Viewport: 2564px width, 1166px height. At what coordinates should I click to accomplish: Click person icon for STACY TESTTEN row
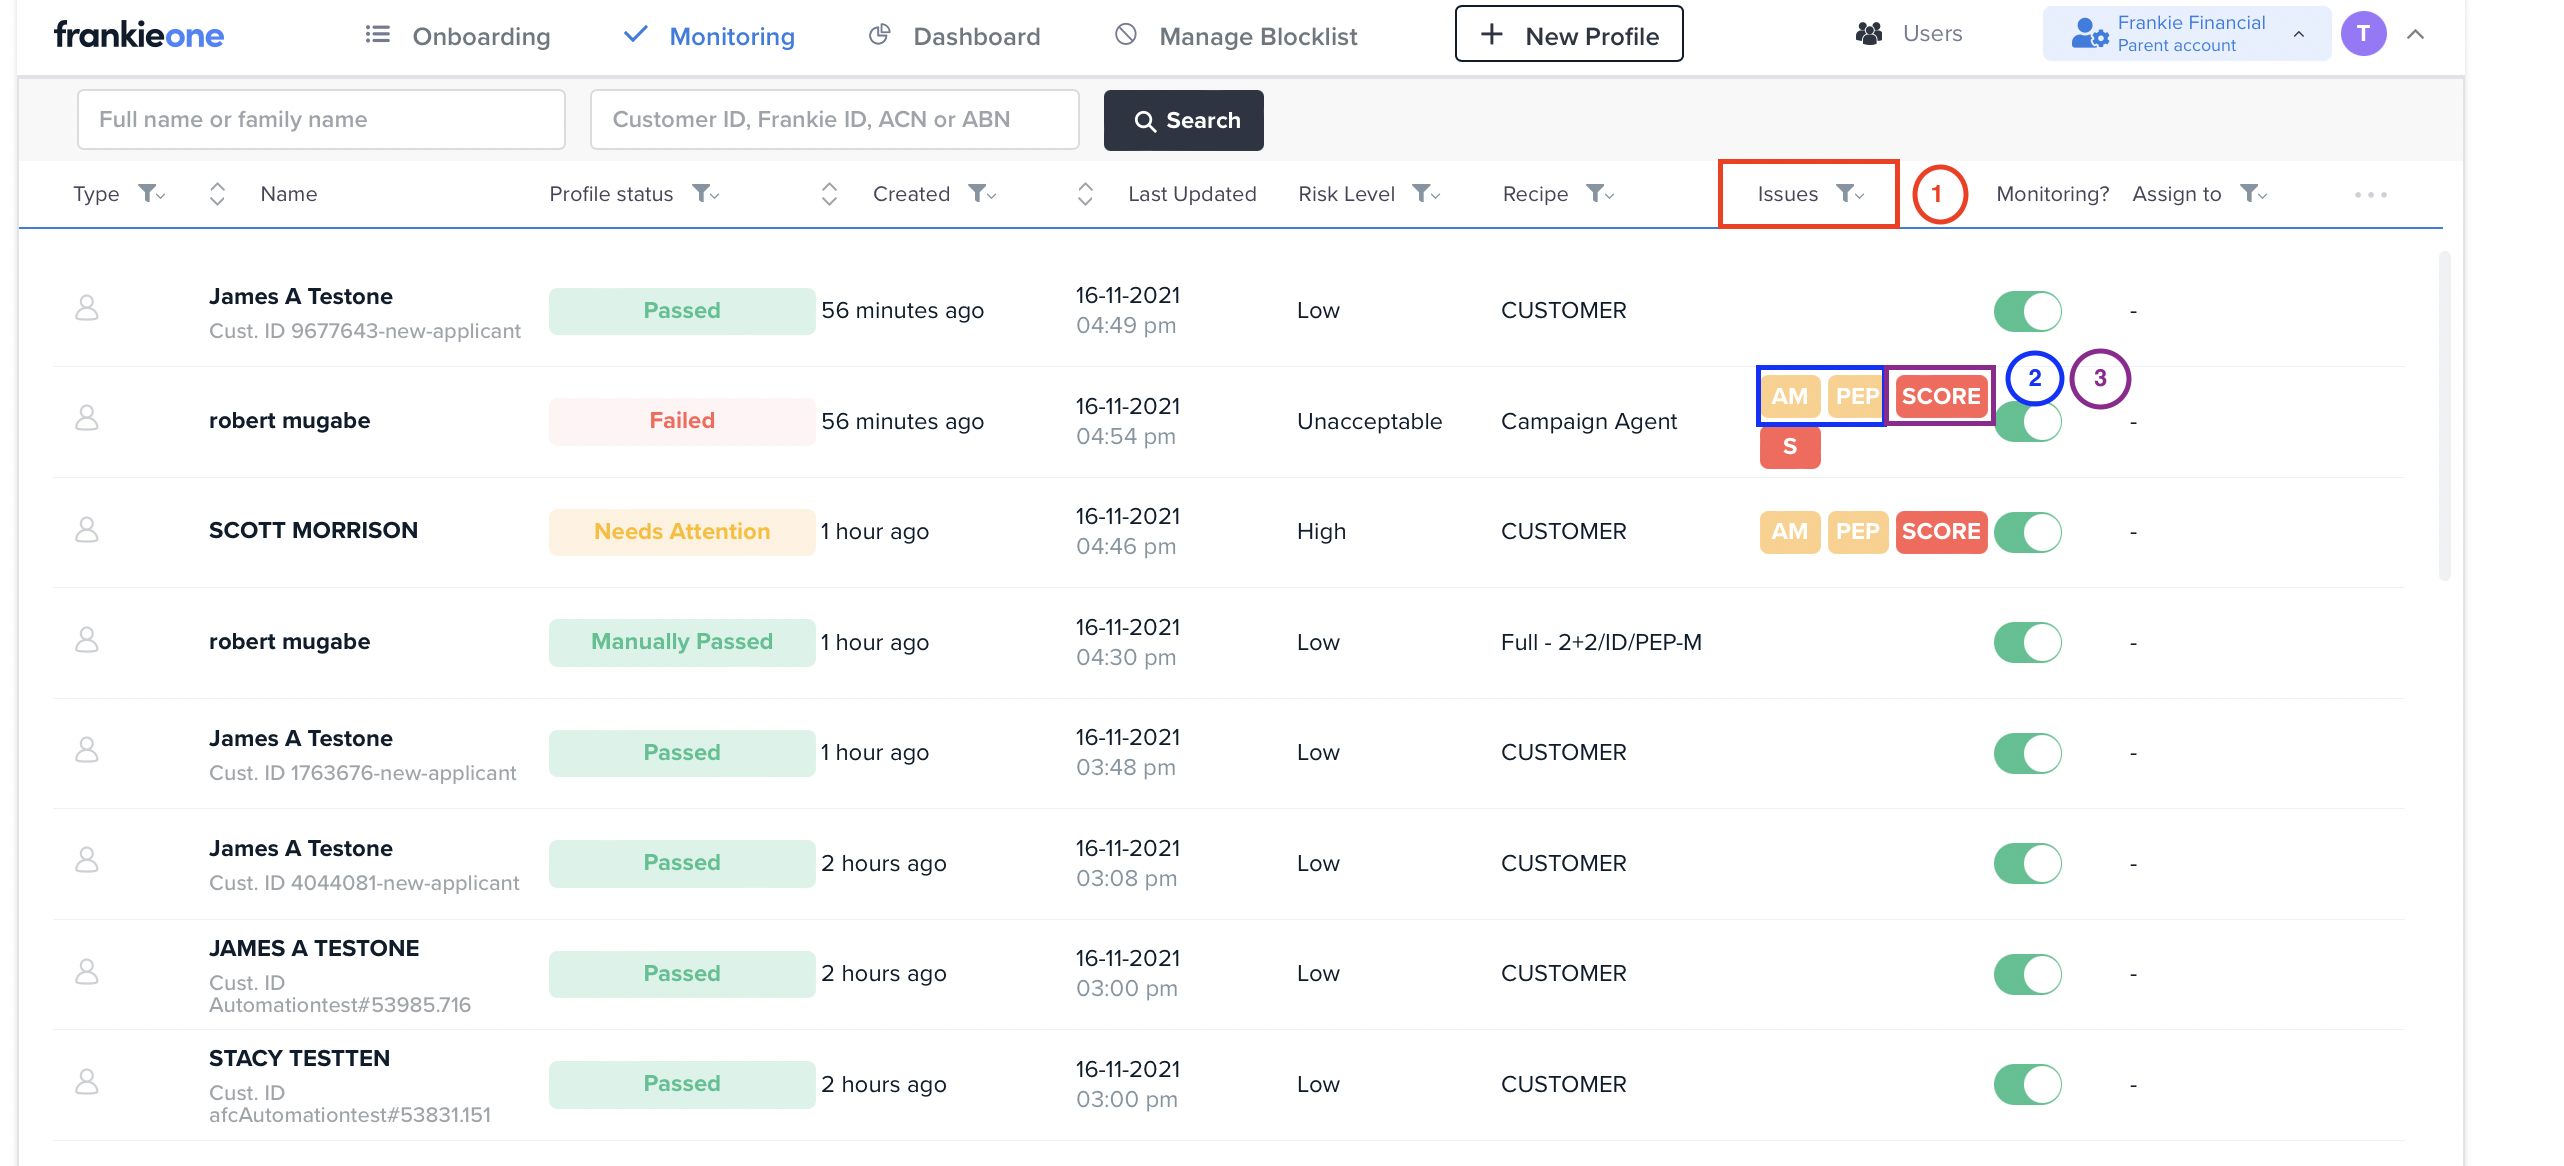pos(87,1083)
